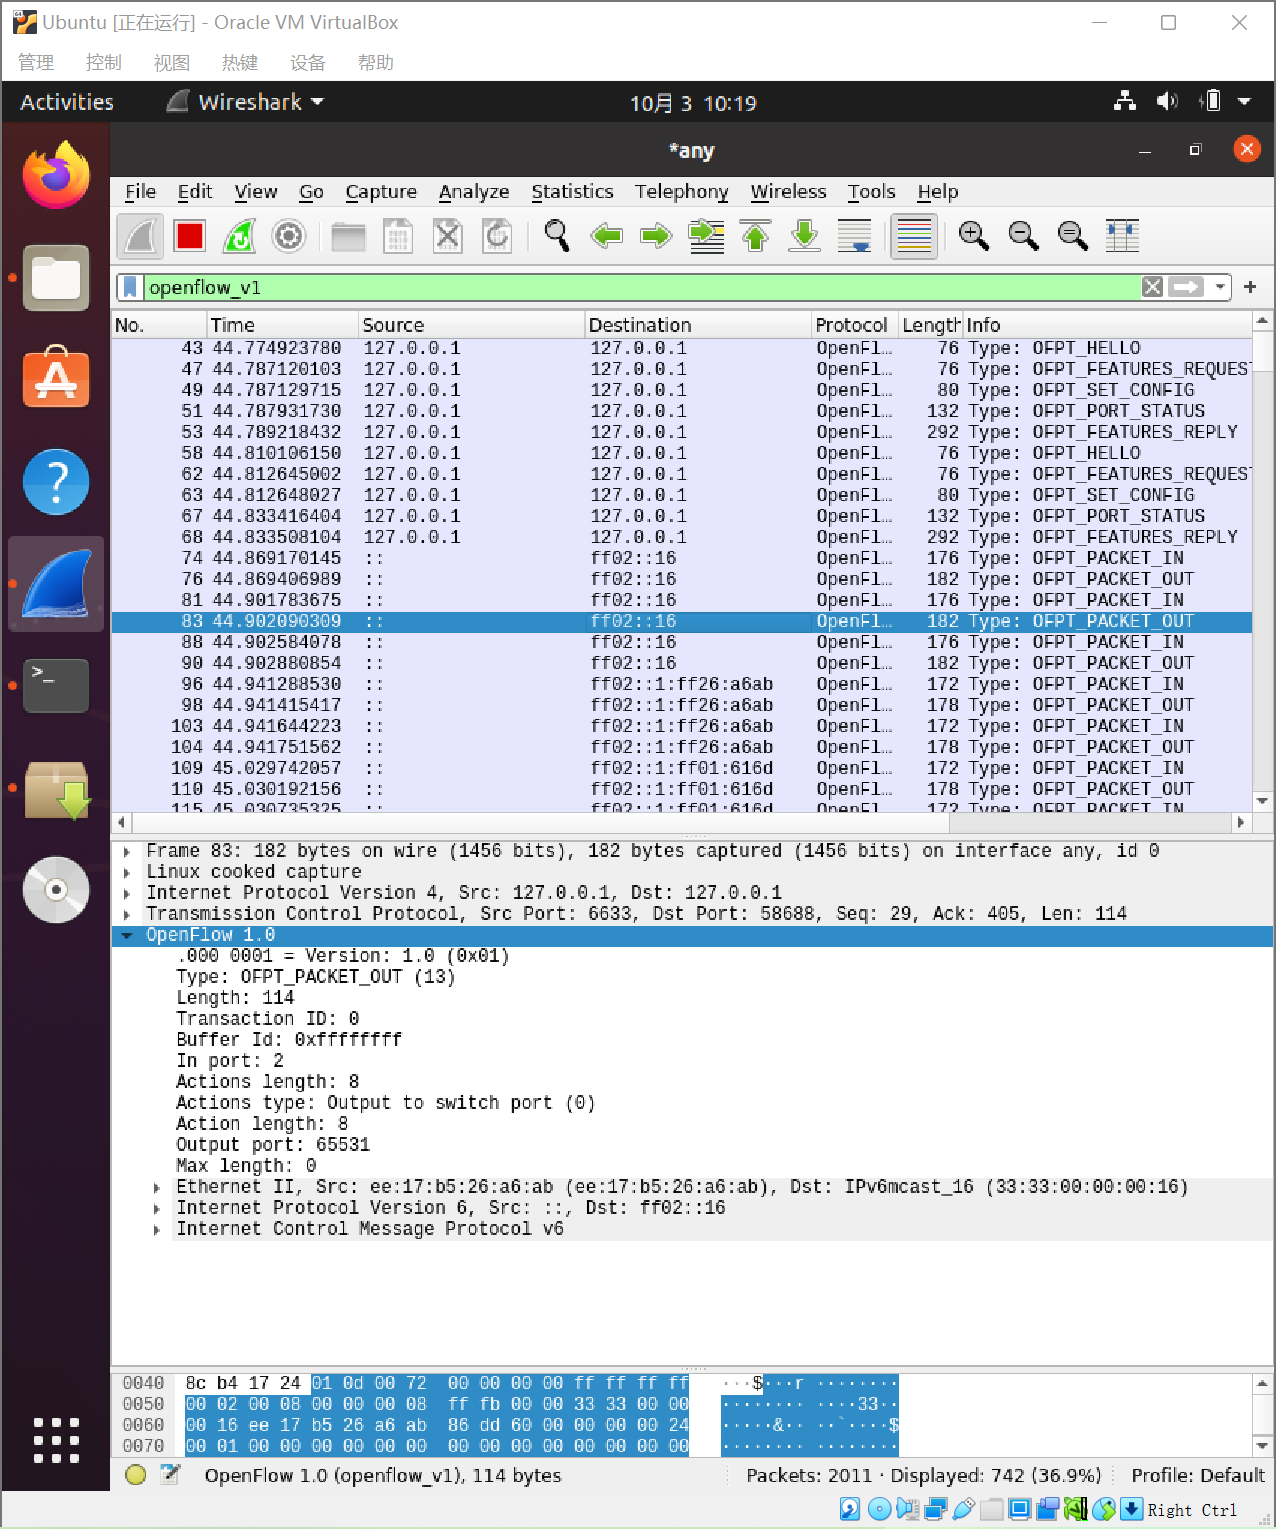This screenshot has height=1529, width=1276.
Task: Expand Transmission Control Protocol node
Action: 127,914
